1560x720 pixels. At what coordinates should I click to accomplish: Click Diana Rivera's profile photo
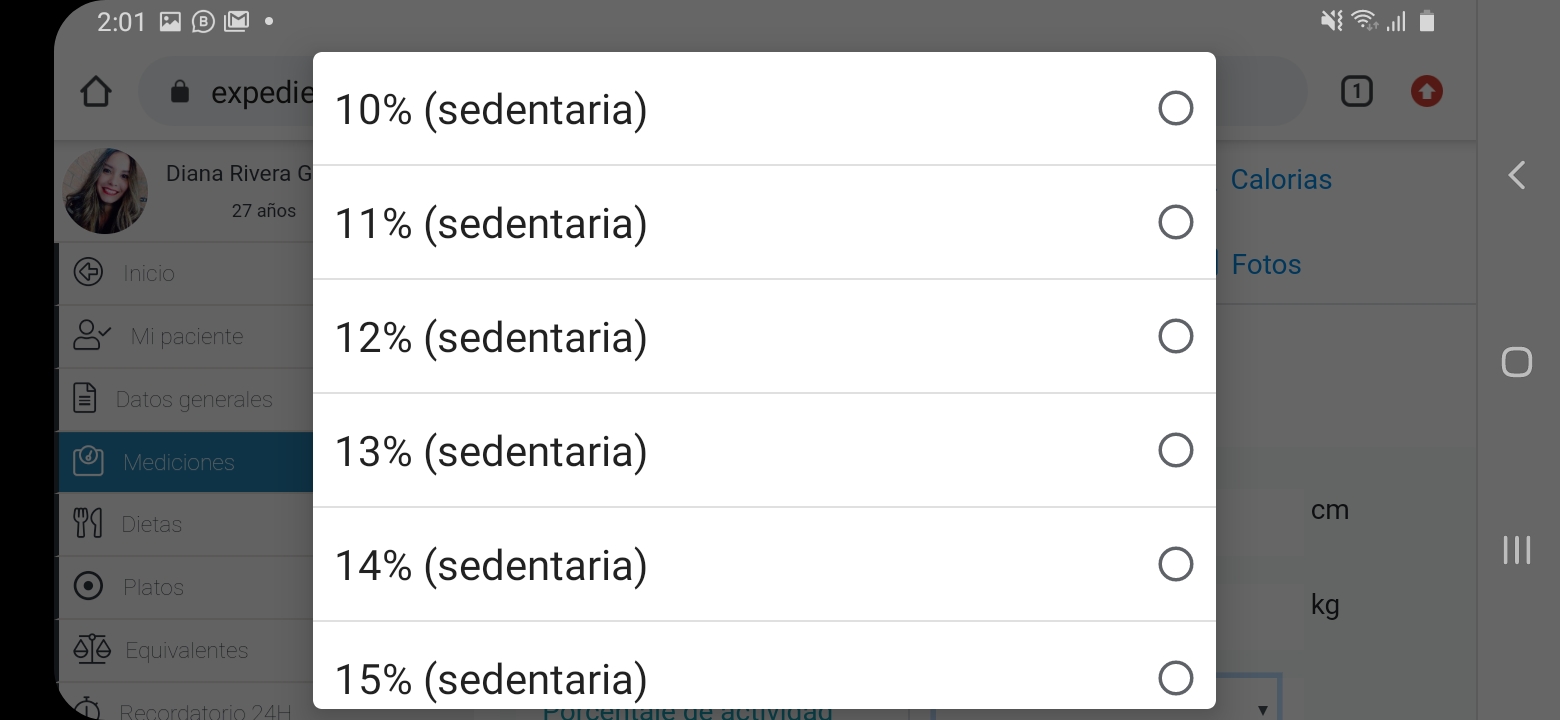point(105,191)
